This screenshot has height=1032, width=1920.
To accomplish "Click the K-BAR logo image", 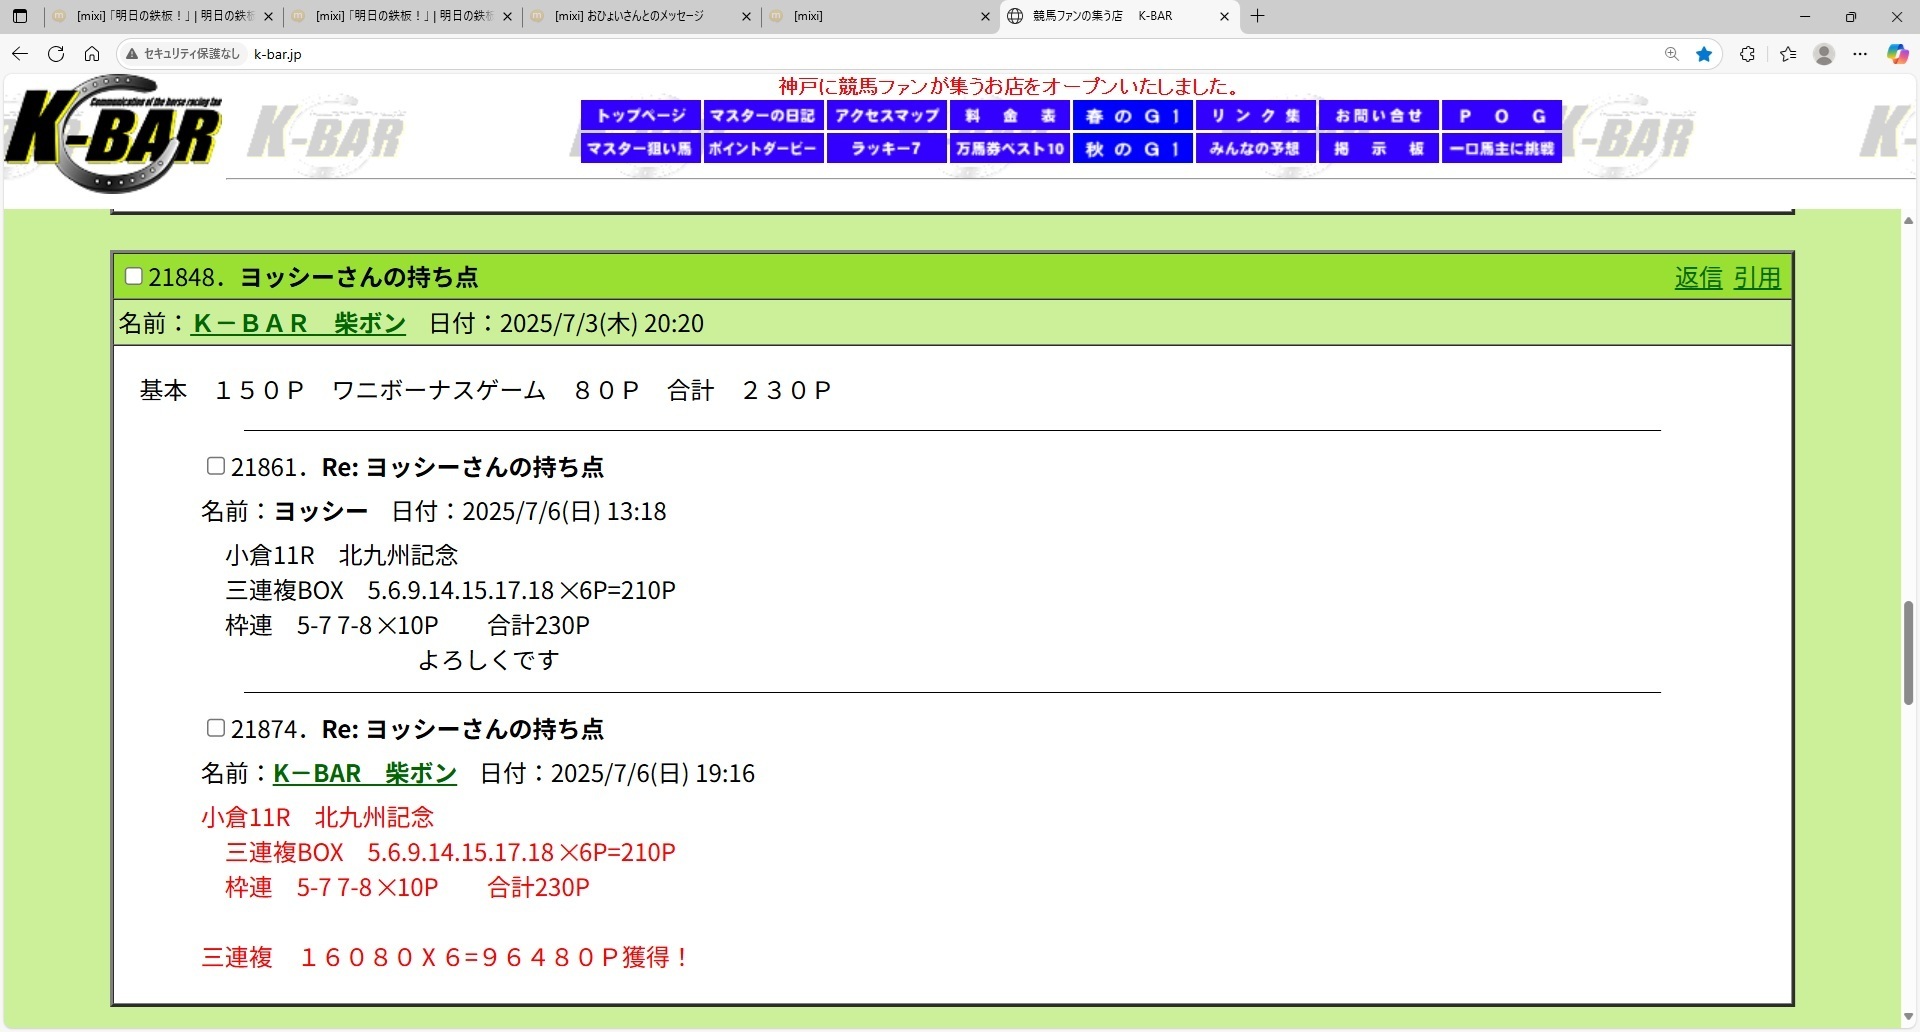I will click(x=113, y=135).
